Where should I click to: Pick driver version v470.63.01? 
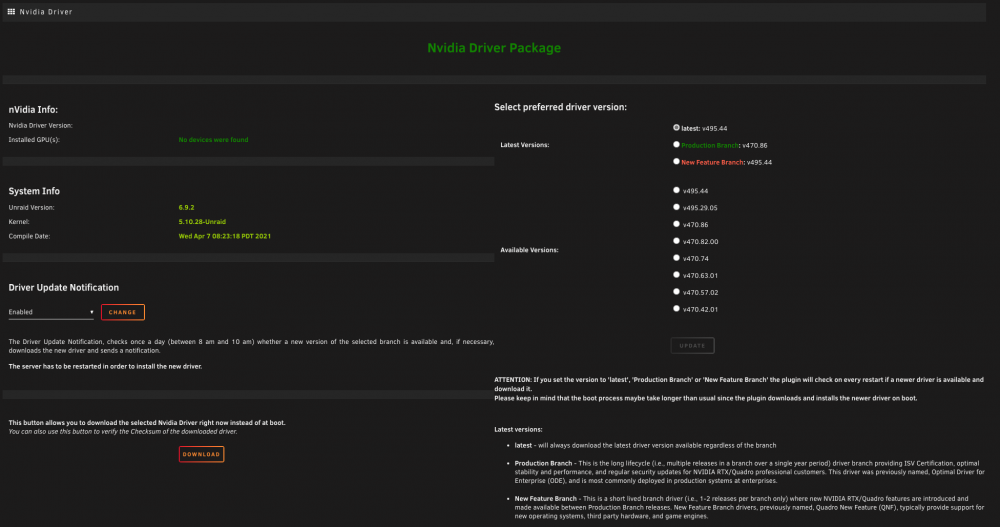point(676,275)
